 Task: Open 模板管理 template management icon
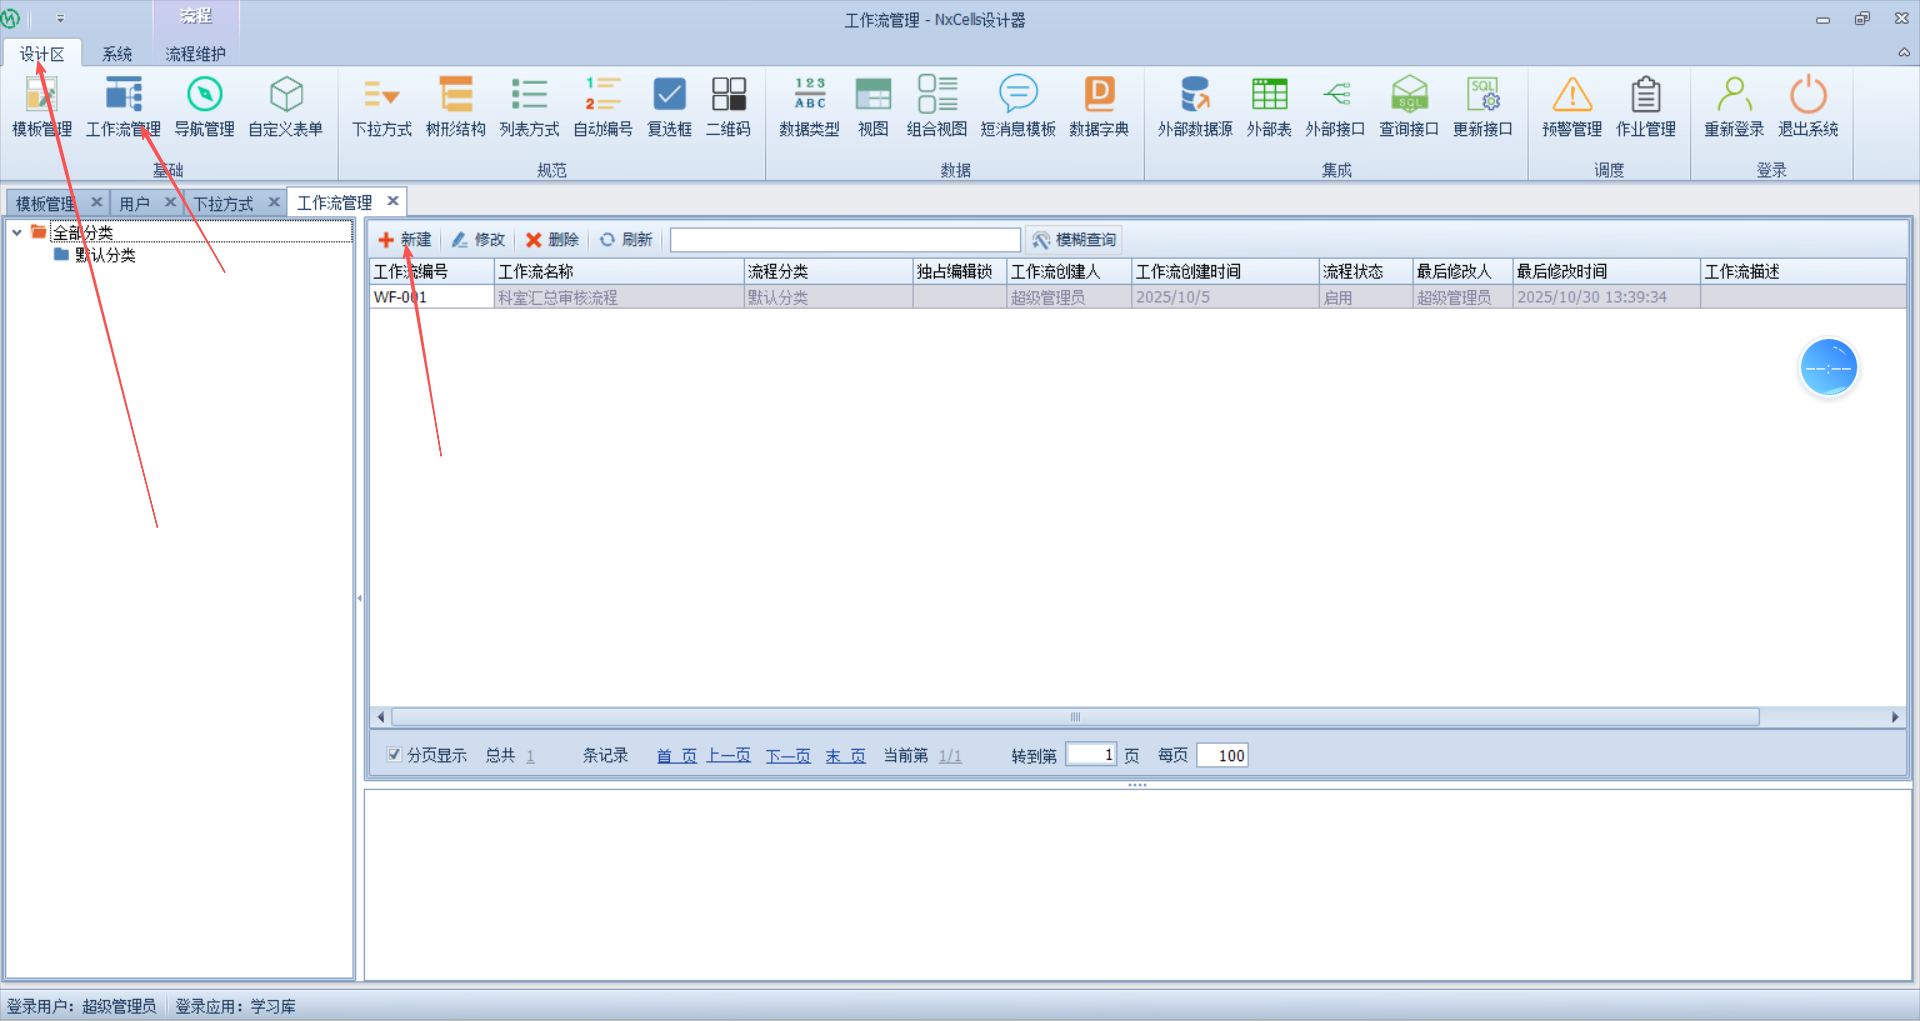click(41, 96)
